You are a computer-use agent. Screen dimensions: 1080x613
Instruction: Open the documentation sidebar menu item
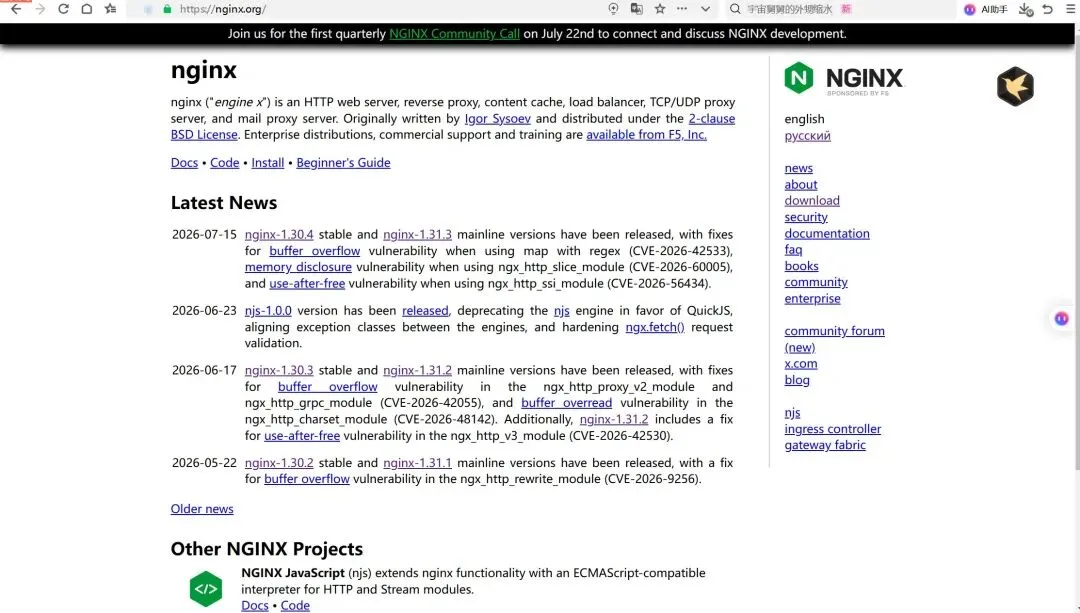pos(827,233)
